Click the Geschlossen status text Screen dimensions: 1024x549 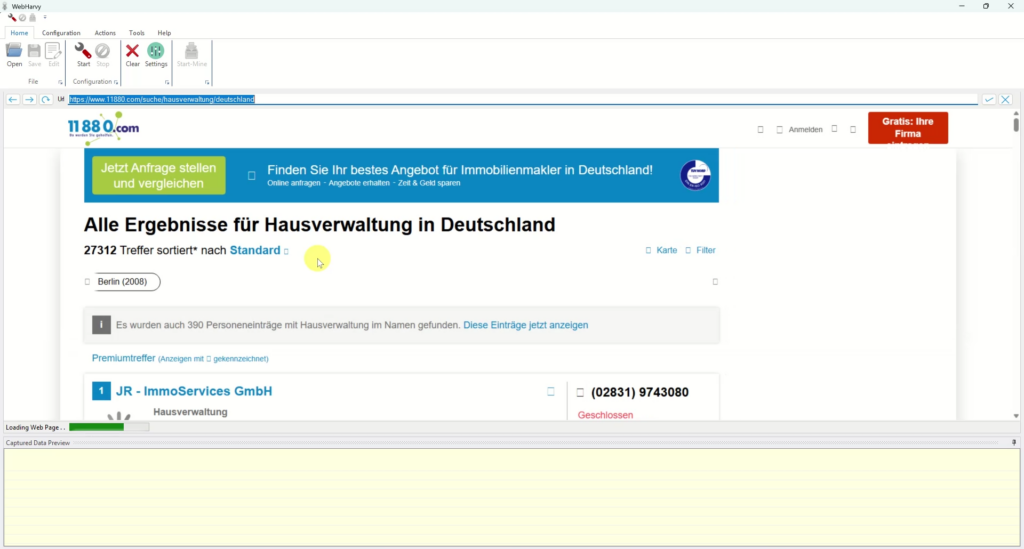(x=605, y=415)
